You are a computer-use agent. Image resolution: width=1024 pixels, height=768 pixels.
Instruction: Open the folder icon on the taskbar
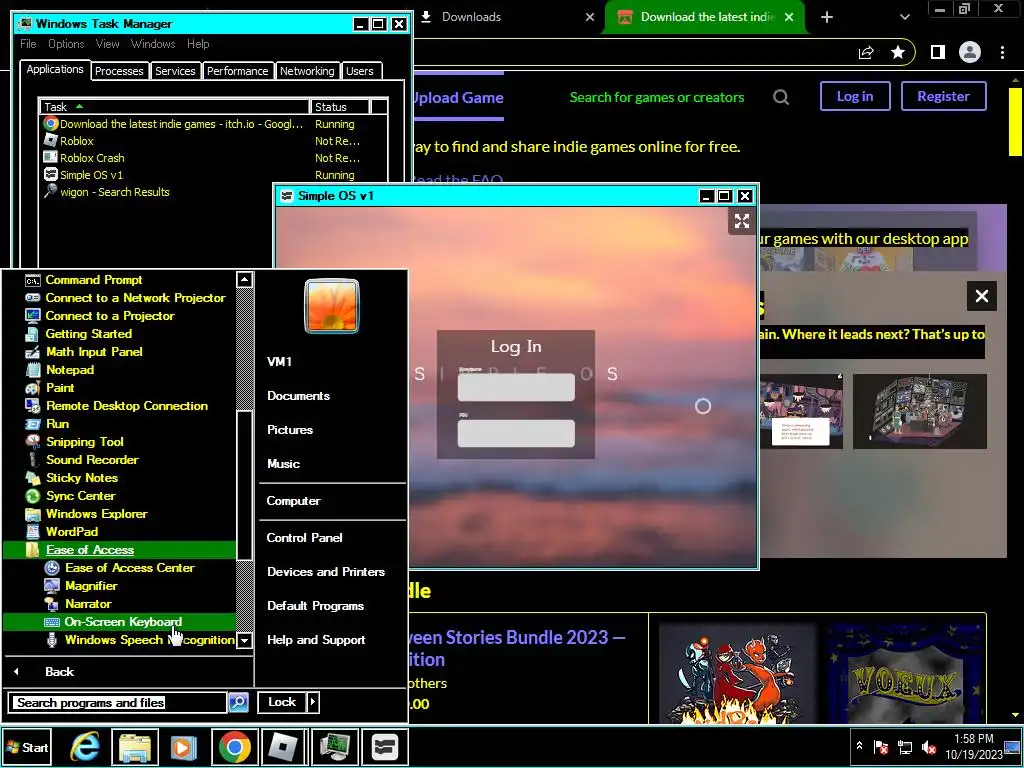135,746
